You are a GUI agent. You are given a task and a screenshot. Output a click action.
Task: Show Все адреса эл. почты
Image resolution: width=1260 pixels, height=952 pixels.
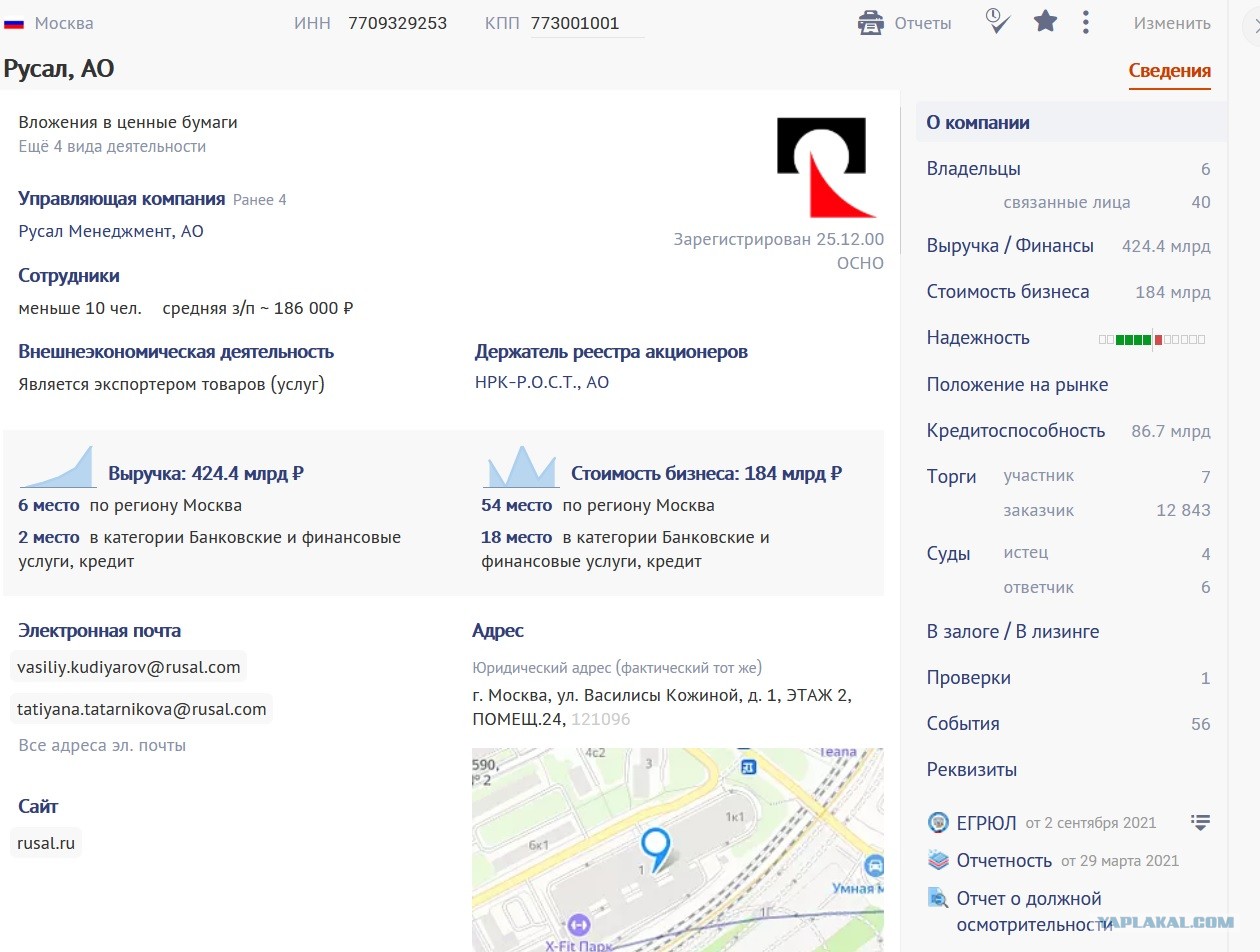(102, 745)
